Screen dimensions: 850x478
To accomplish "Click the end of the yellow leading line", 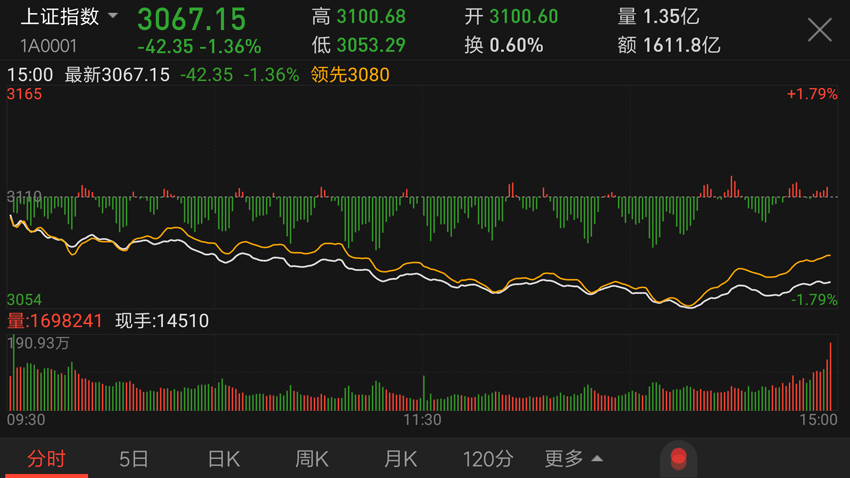I will click(828, 255).
